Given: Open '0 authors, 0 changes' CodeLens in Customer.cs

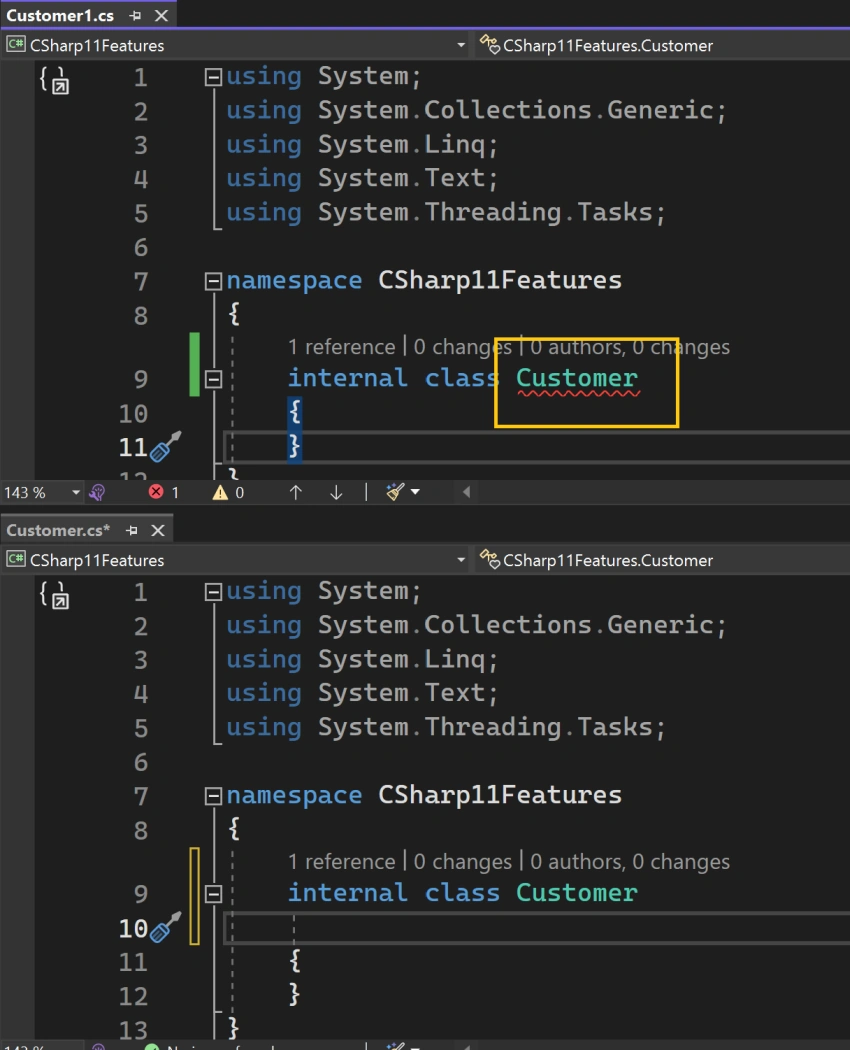Looking at the screenshot, I should 630,861.
